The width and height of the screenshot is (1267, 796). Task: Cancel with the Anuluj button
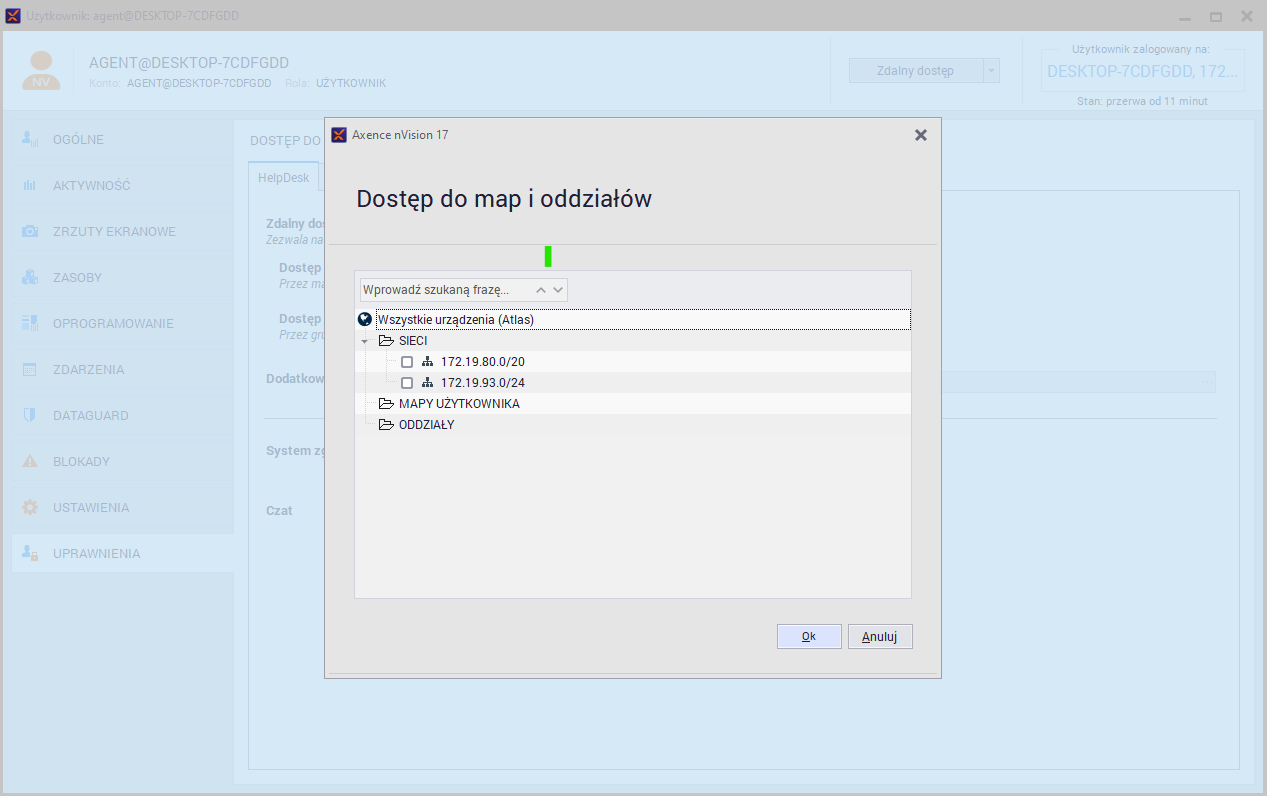click(880, 636)
